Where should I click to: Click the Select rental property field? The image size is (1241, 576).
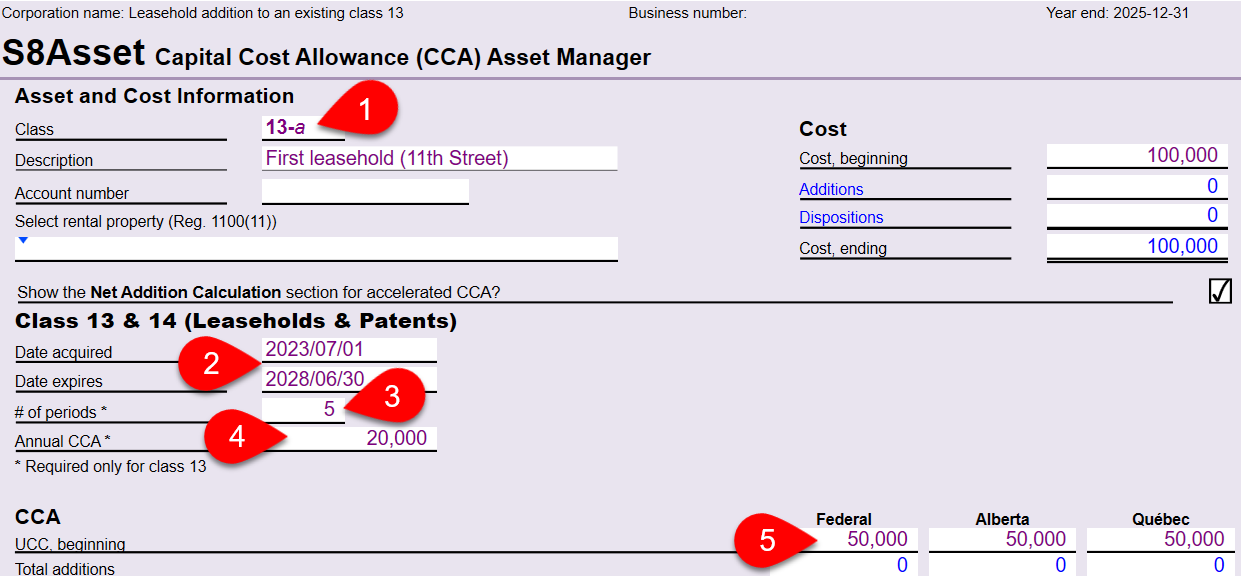pyautogui.click(x=316, y=248)
